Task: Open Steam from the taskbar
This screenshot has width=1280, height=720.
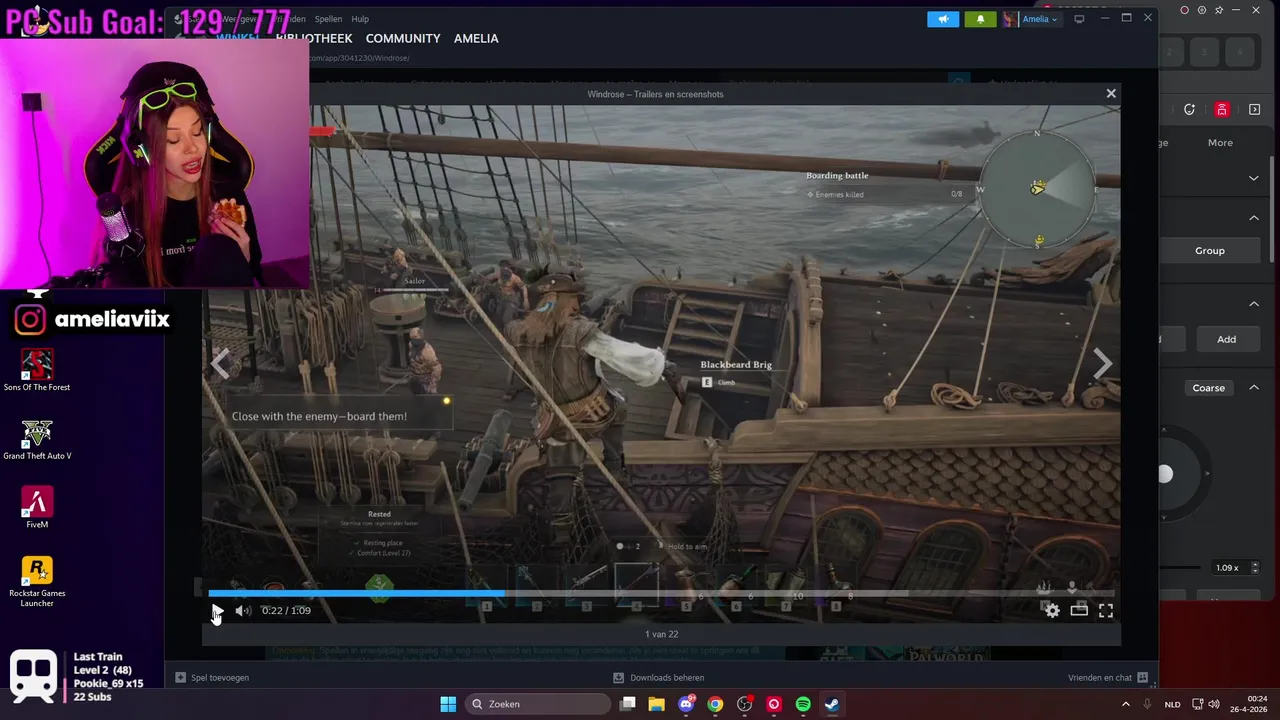Action: click(832, 704)
